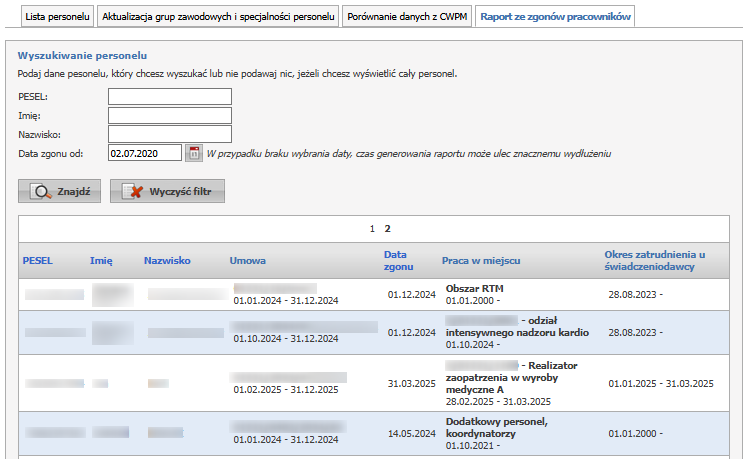Focus the Nazwisko text field

(170, 134)
